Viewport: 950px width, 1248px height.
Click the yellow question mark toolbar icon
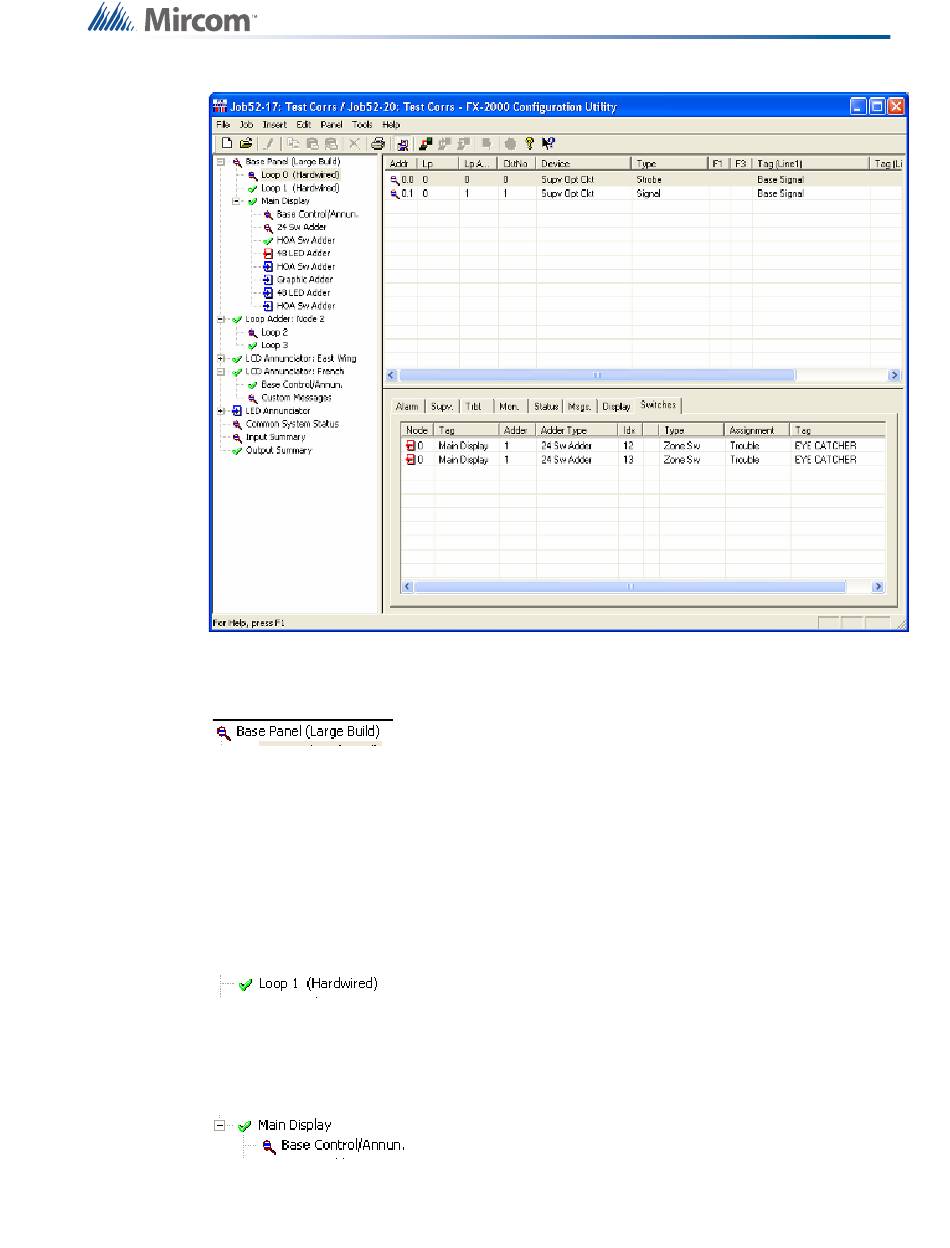click(x=530, y=143)
